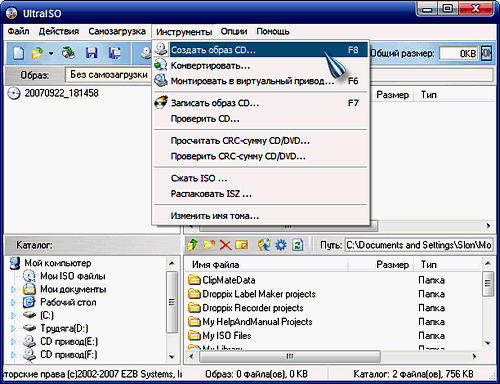Expand the (C:) drive node
The width and height of the screenshot is (500, 384).
point(13,315)
